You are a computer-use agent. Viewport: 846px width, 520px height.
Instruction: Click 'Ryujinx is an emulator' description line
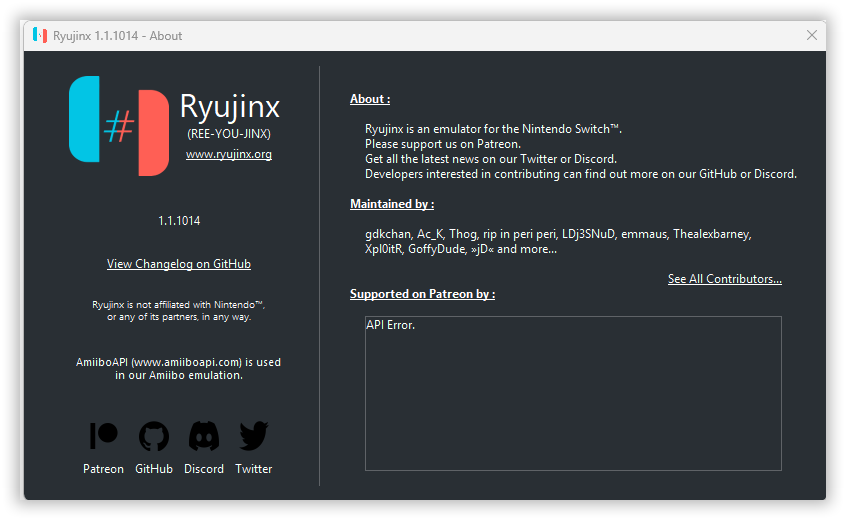coord(494,129)
